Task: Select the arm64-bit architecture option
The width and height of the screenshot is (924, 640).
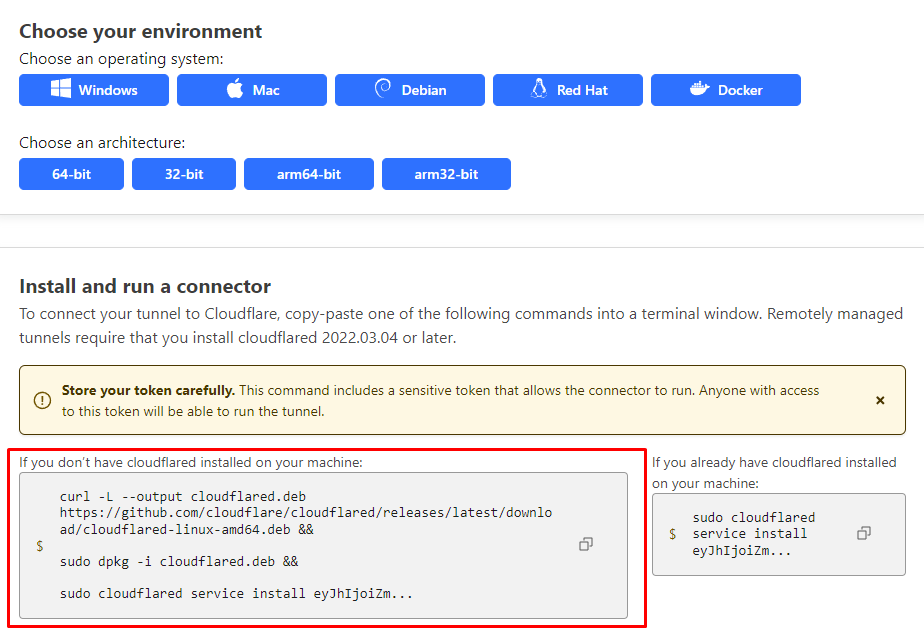Action: pyautogui.click(x=308, y=173)
